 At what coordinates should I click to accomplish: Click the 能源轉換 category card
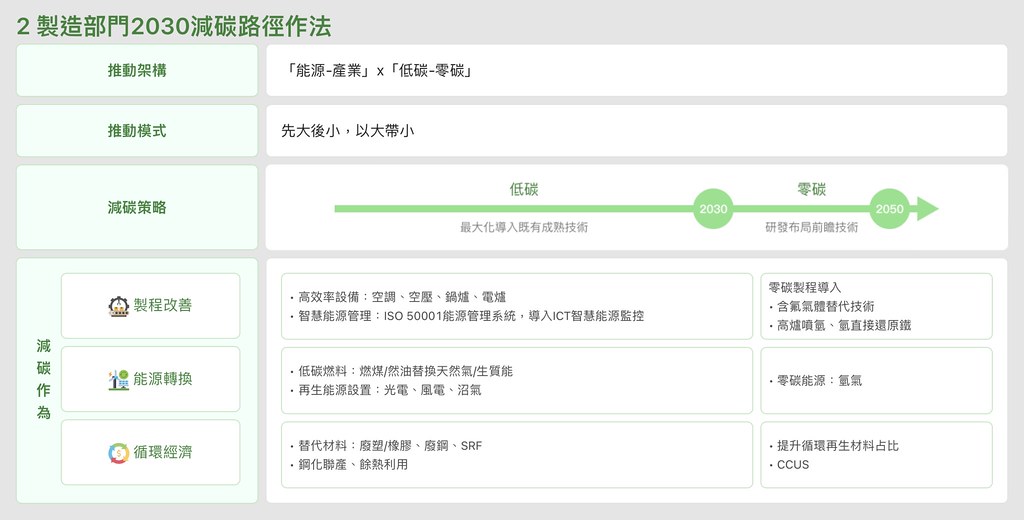[x=151, y=379]
